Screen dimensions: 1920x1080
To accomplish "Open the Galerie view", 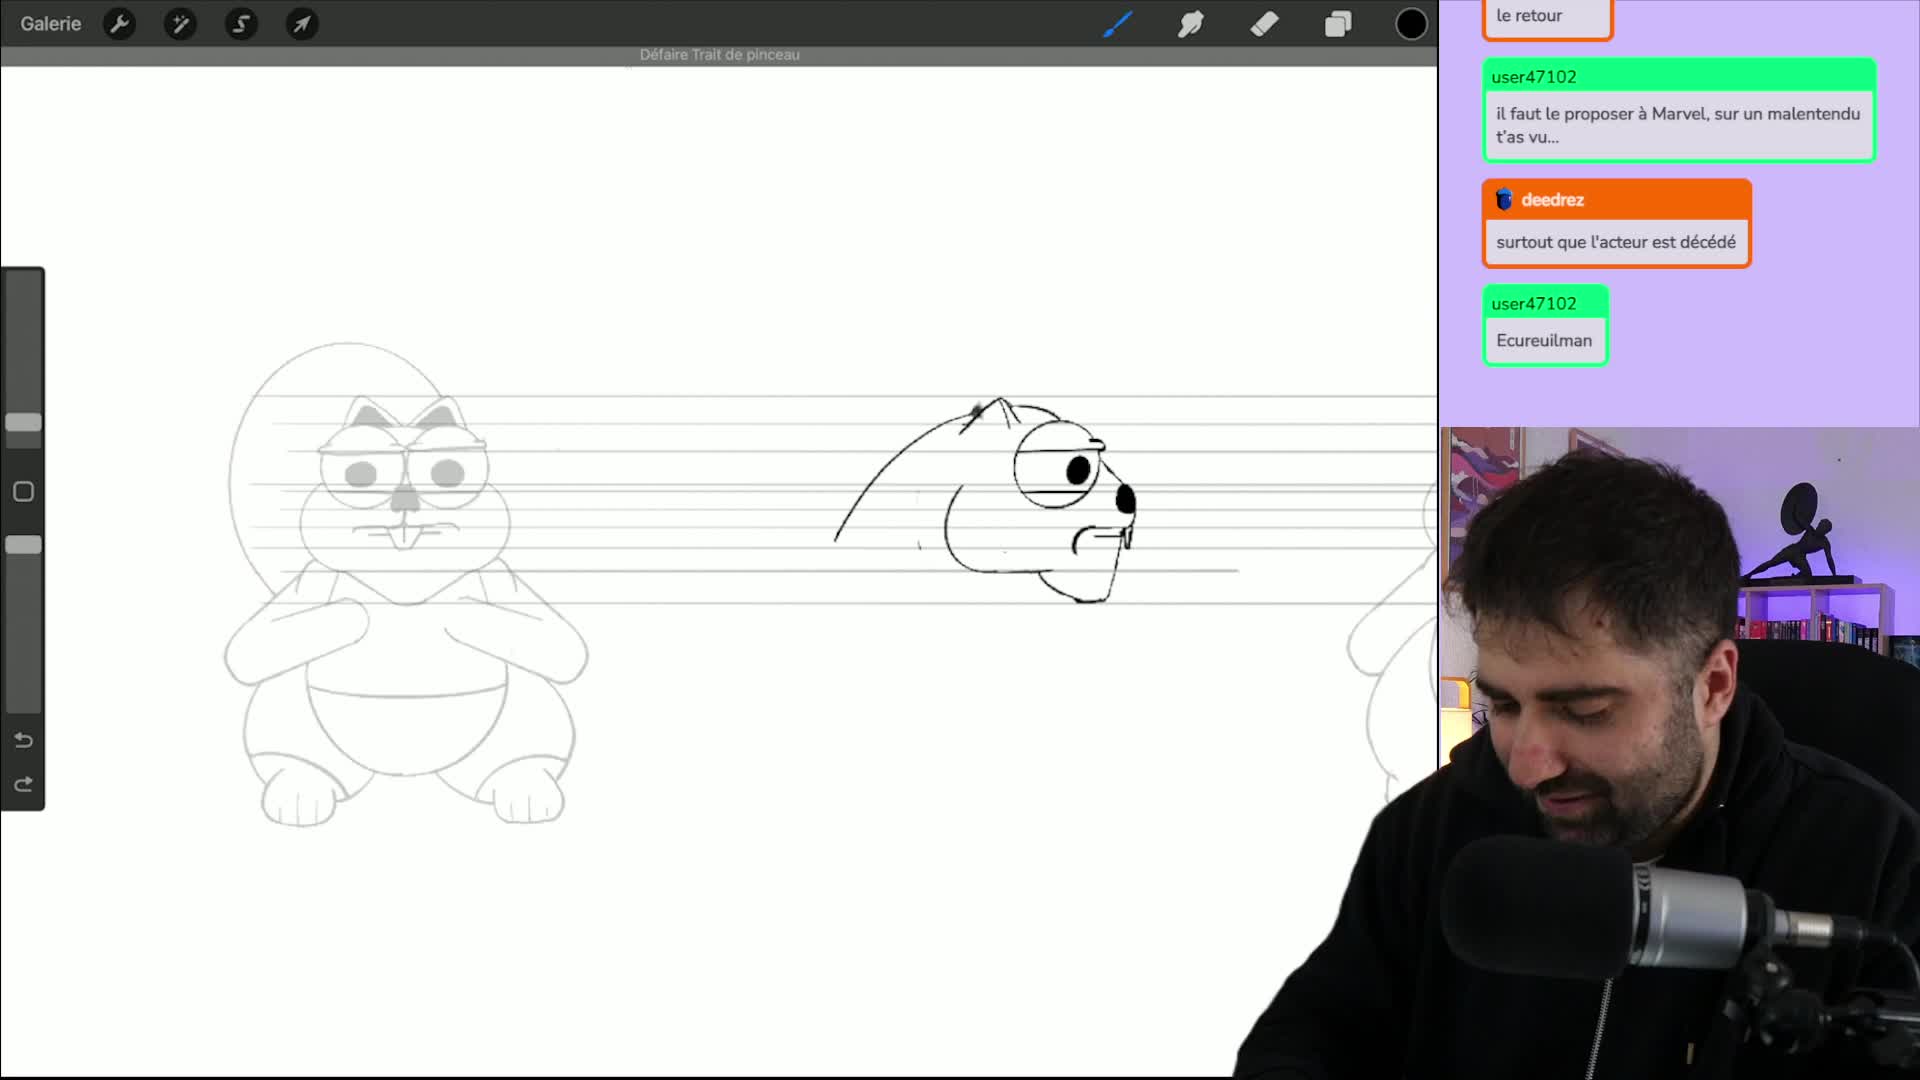I will [x=50, y=23].
